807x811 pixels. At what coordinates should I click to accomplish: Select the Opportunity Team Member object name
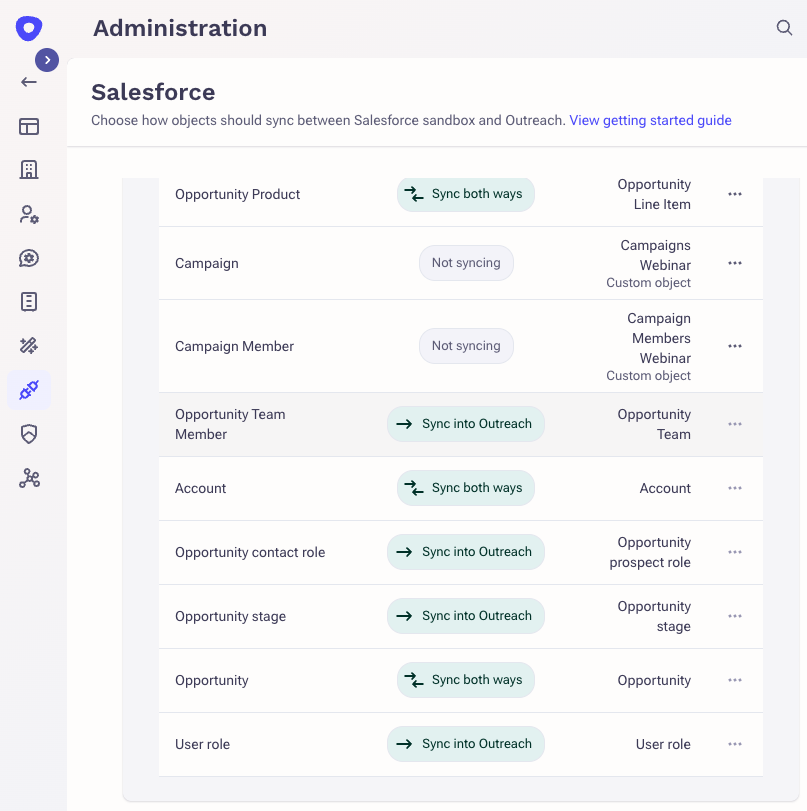[x=230, y=424]
